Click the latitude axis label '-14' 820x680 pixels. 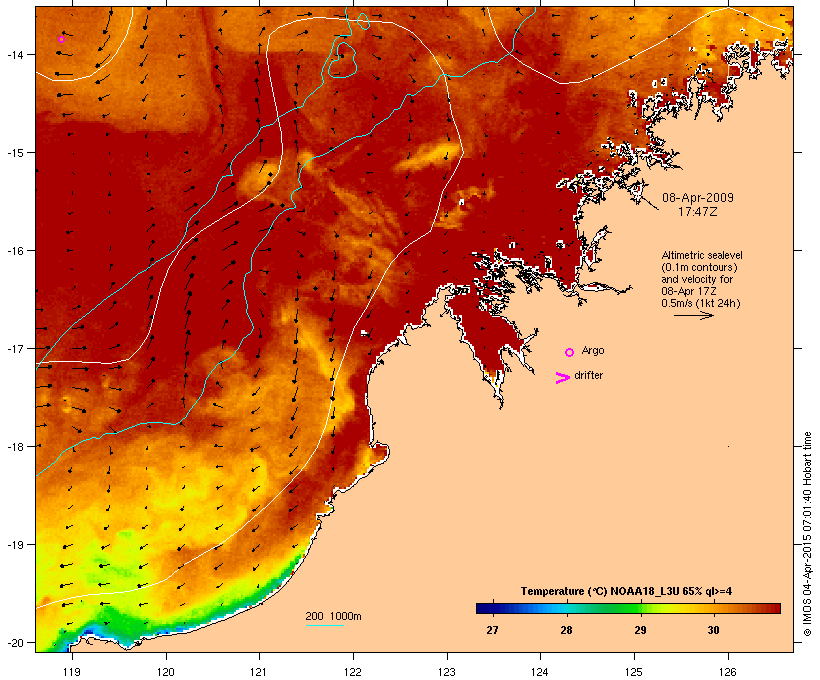point(14,55)
